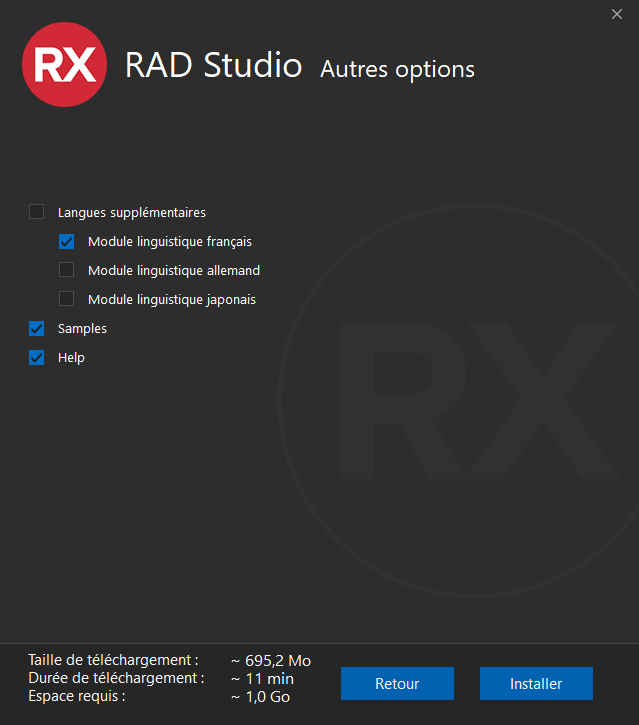This screenshot has width=639, height=725.
Task: Click the download size value 695,2 Mo
Action: coord(271,660)
